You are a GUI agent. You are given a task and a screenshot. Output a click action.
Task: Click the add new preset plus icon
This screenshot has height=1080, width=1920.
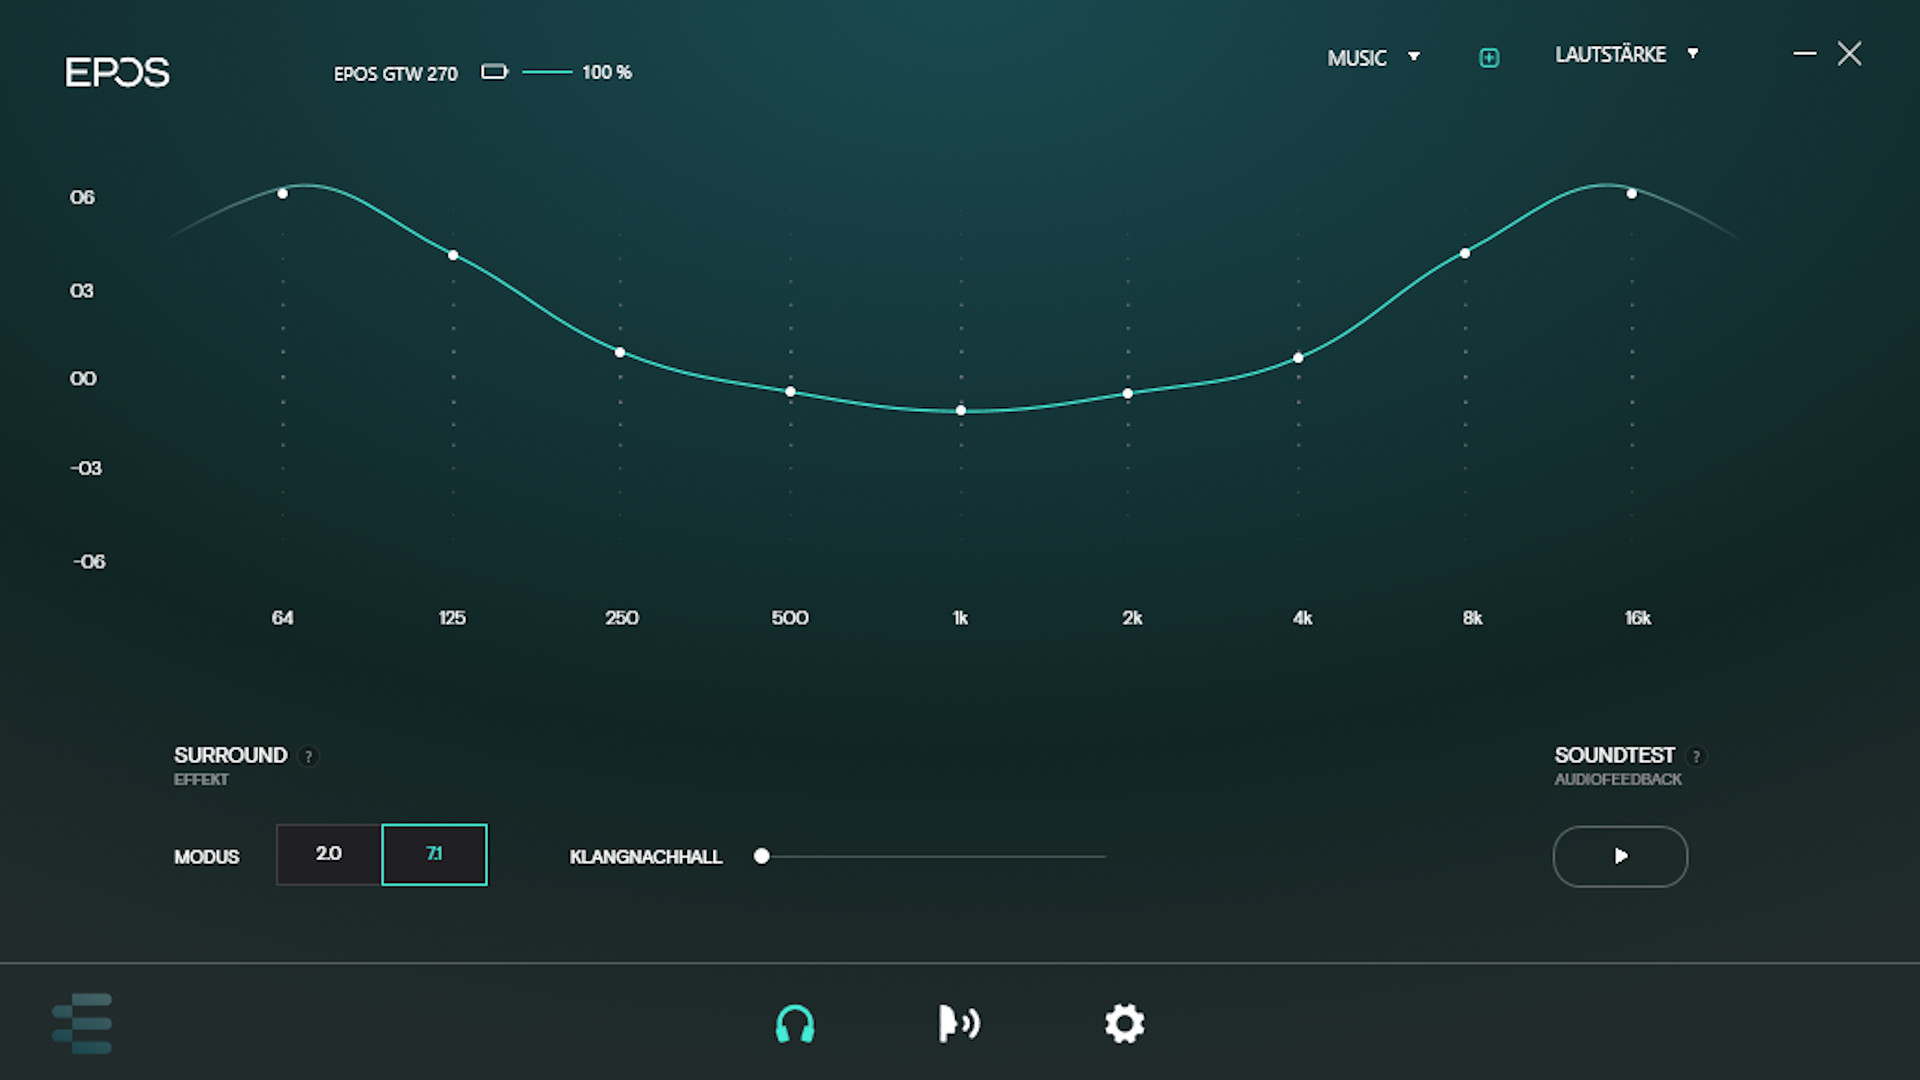(x=1489, y=58)
